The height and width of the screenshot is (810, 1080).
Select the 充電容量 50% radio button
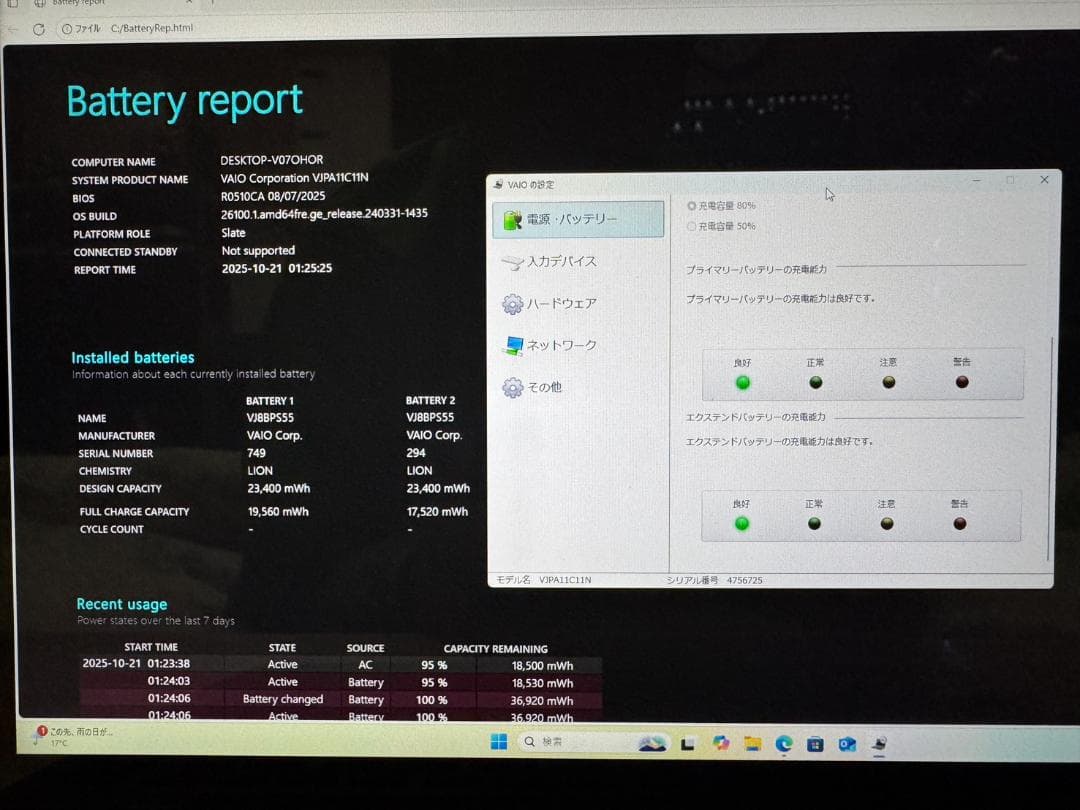(692, 227)
